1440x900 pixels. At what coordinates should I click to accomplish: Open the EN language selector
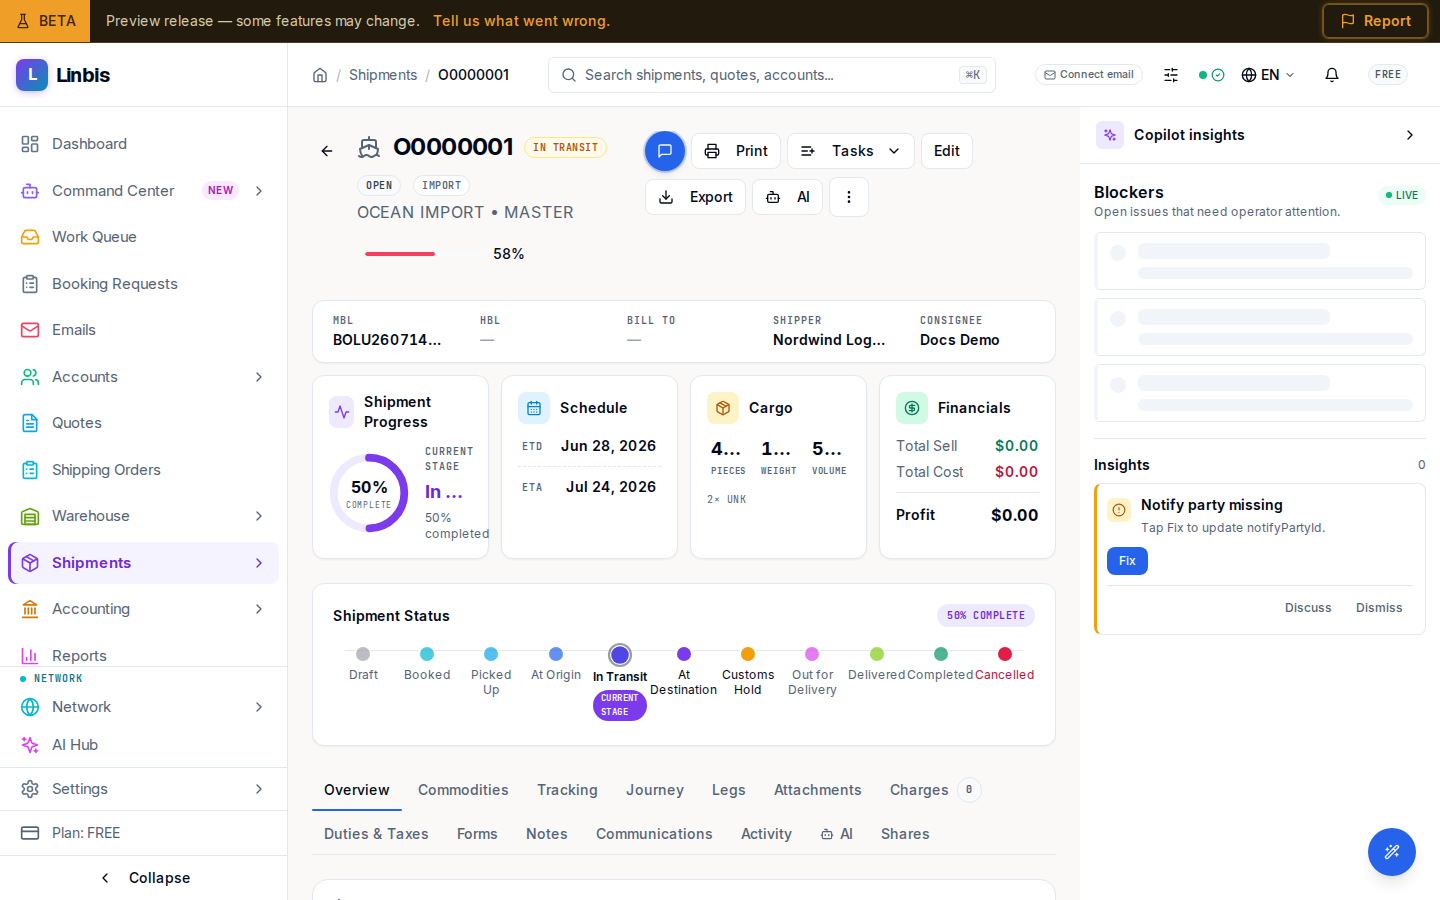pyautogui.click(x=1268, y=75)
